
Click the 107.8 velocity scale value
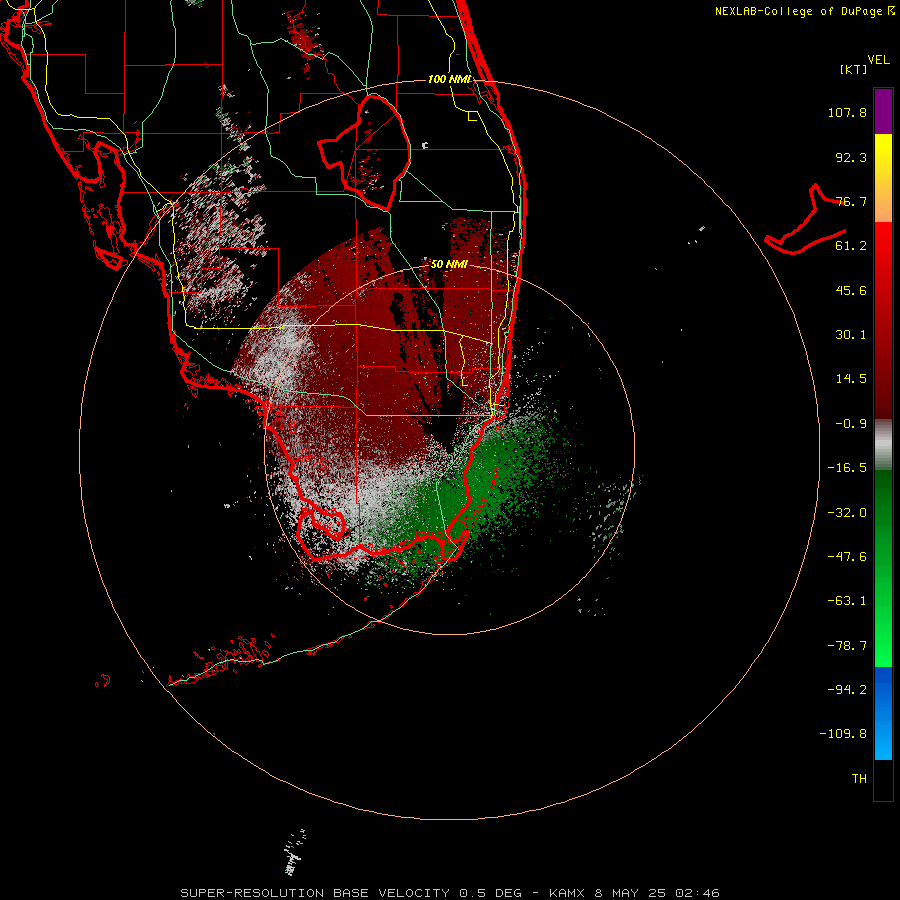tap(847, 112)
